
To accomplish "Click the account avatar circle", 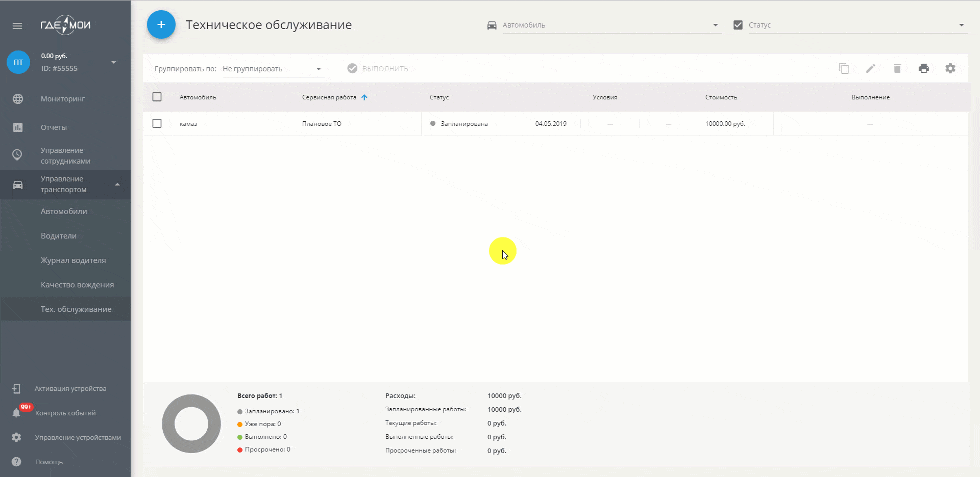I will click(x=18, y=62).
